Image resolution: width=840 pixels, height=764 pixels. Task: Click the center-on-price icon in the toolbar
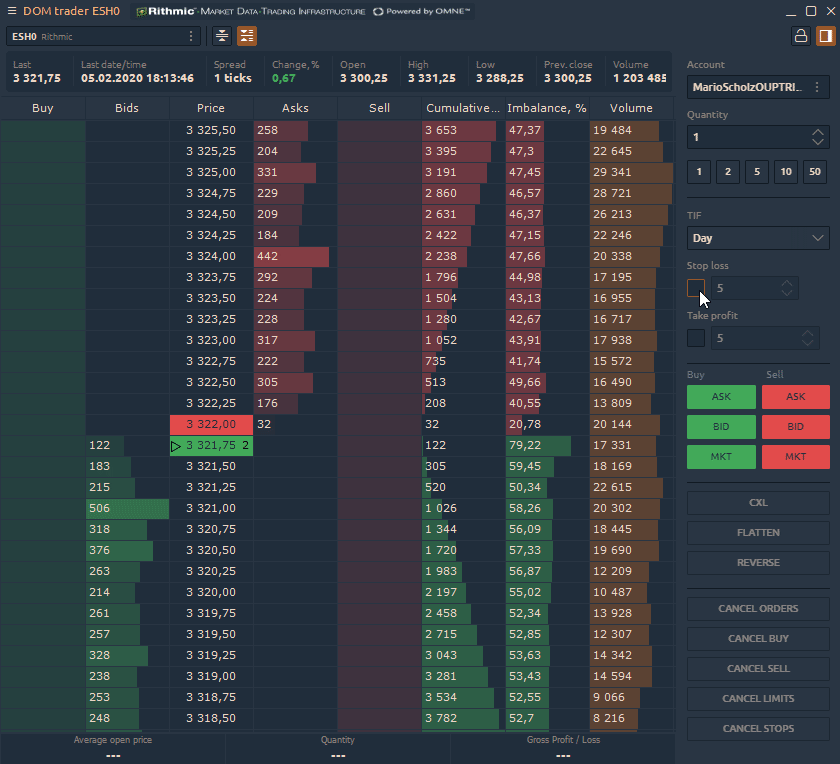[x=222, y=36]
